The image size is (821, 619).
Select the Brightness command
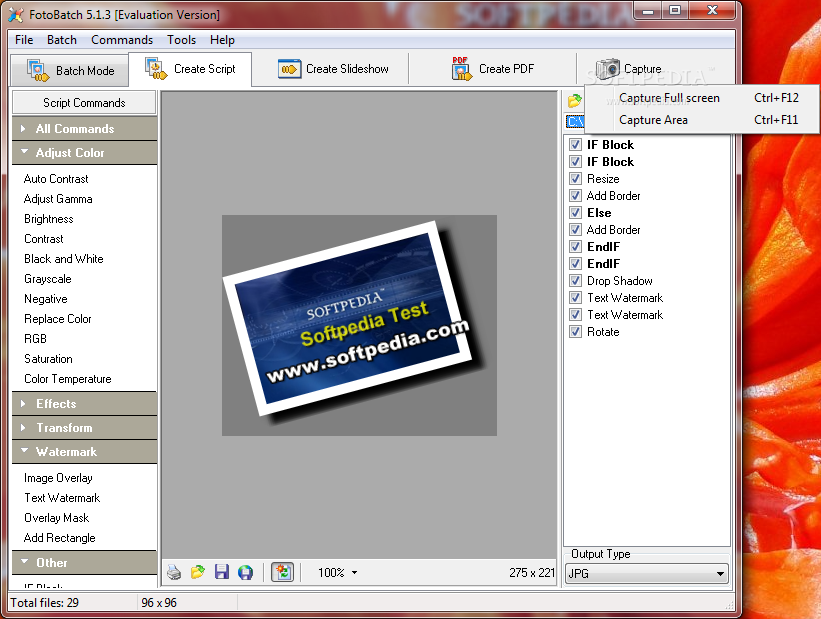tap(49, 219)
